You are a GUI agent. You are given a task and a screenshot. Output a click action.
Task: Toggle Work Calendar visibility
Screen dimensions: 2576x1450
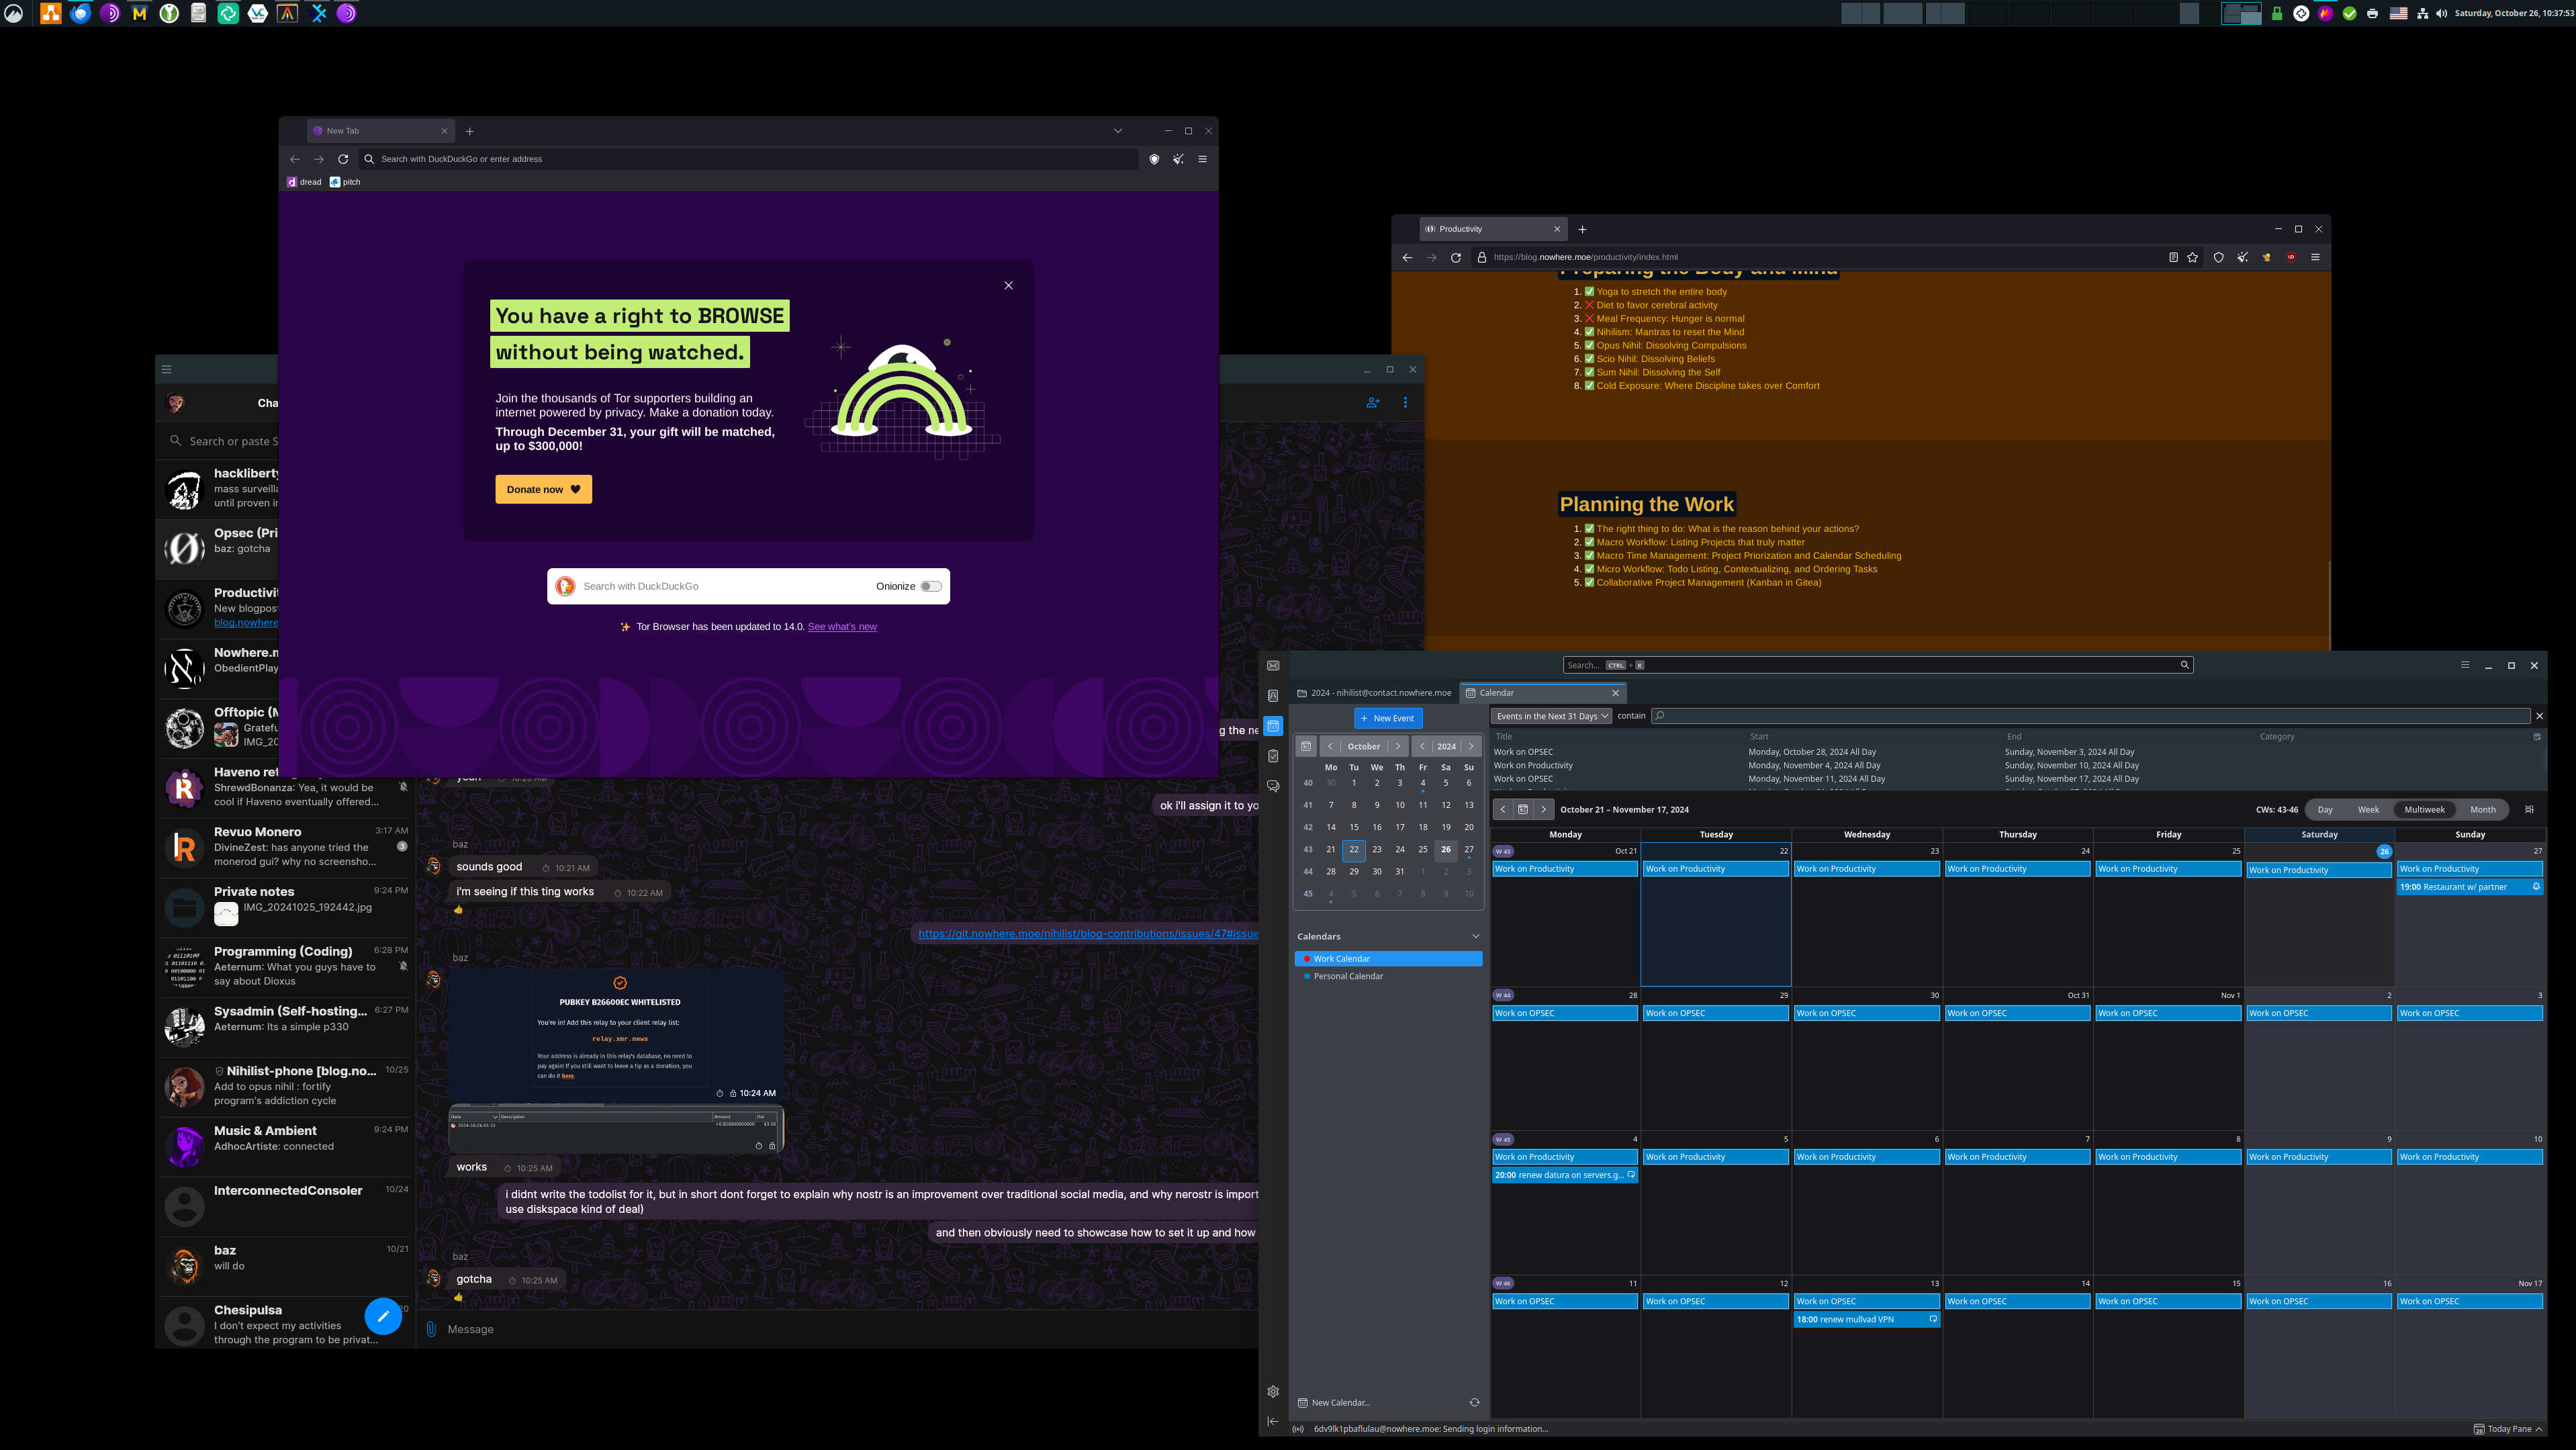tap(1307, 959)
